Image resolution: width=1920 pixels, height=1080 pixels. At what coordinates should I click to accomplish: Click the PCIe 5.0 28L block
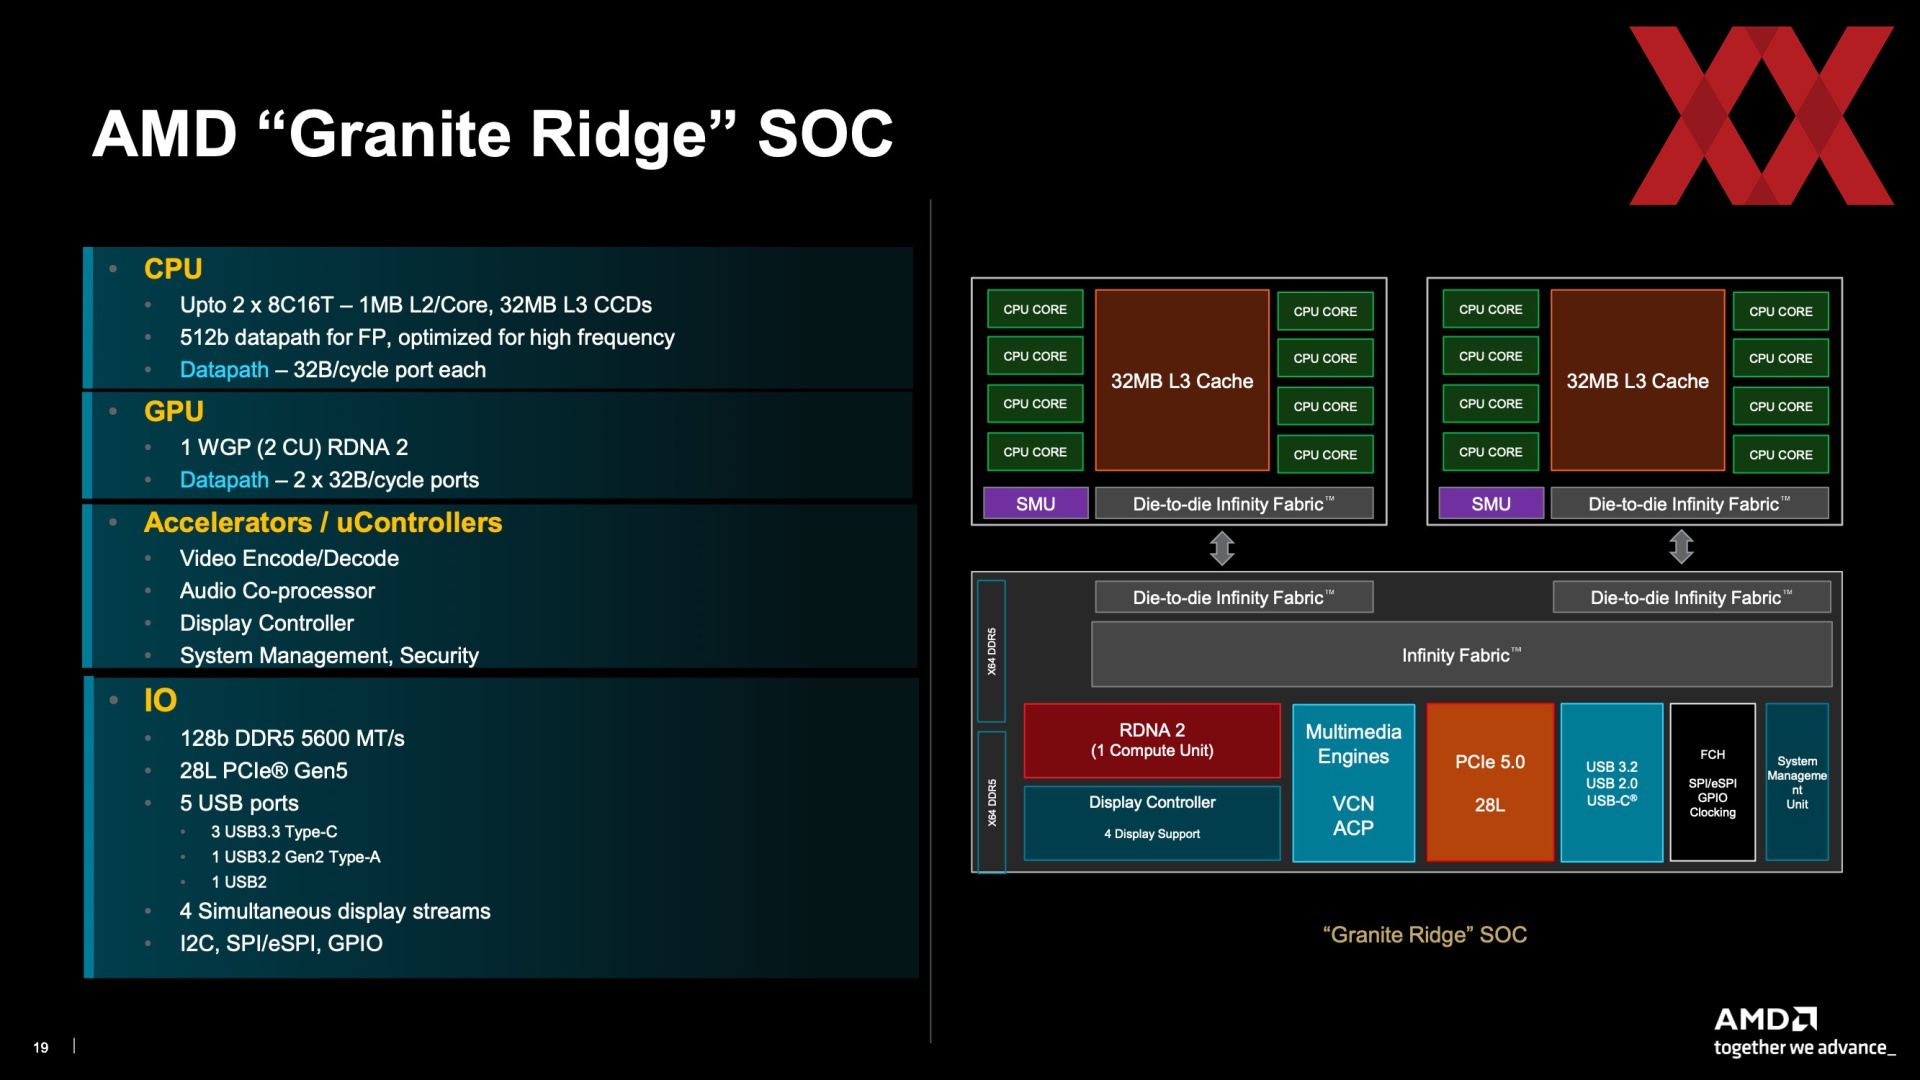coord(1490,783)
